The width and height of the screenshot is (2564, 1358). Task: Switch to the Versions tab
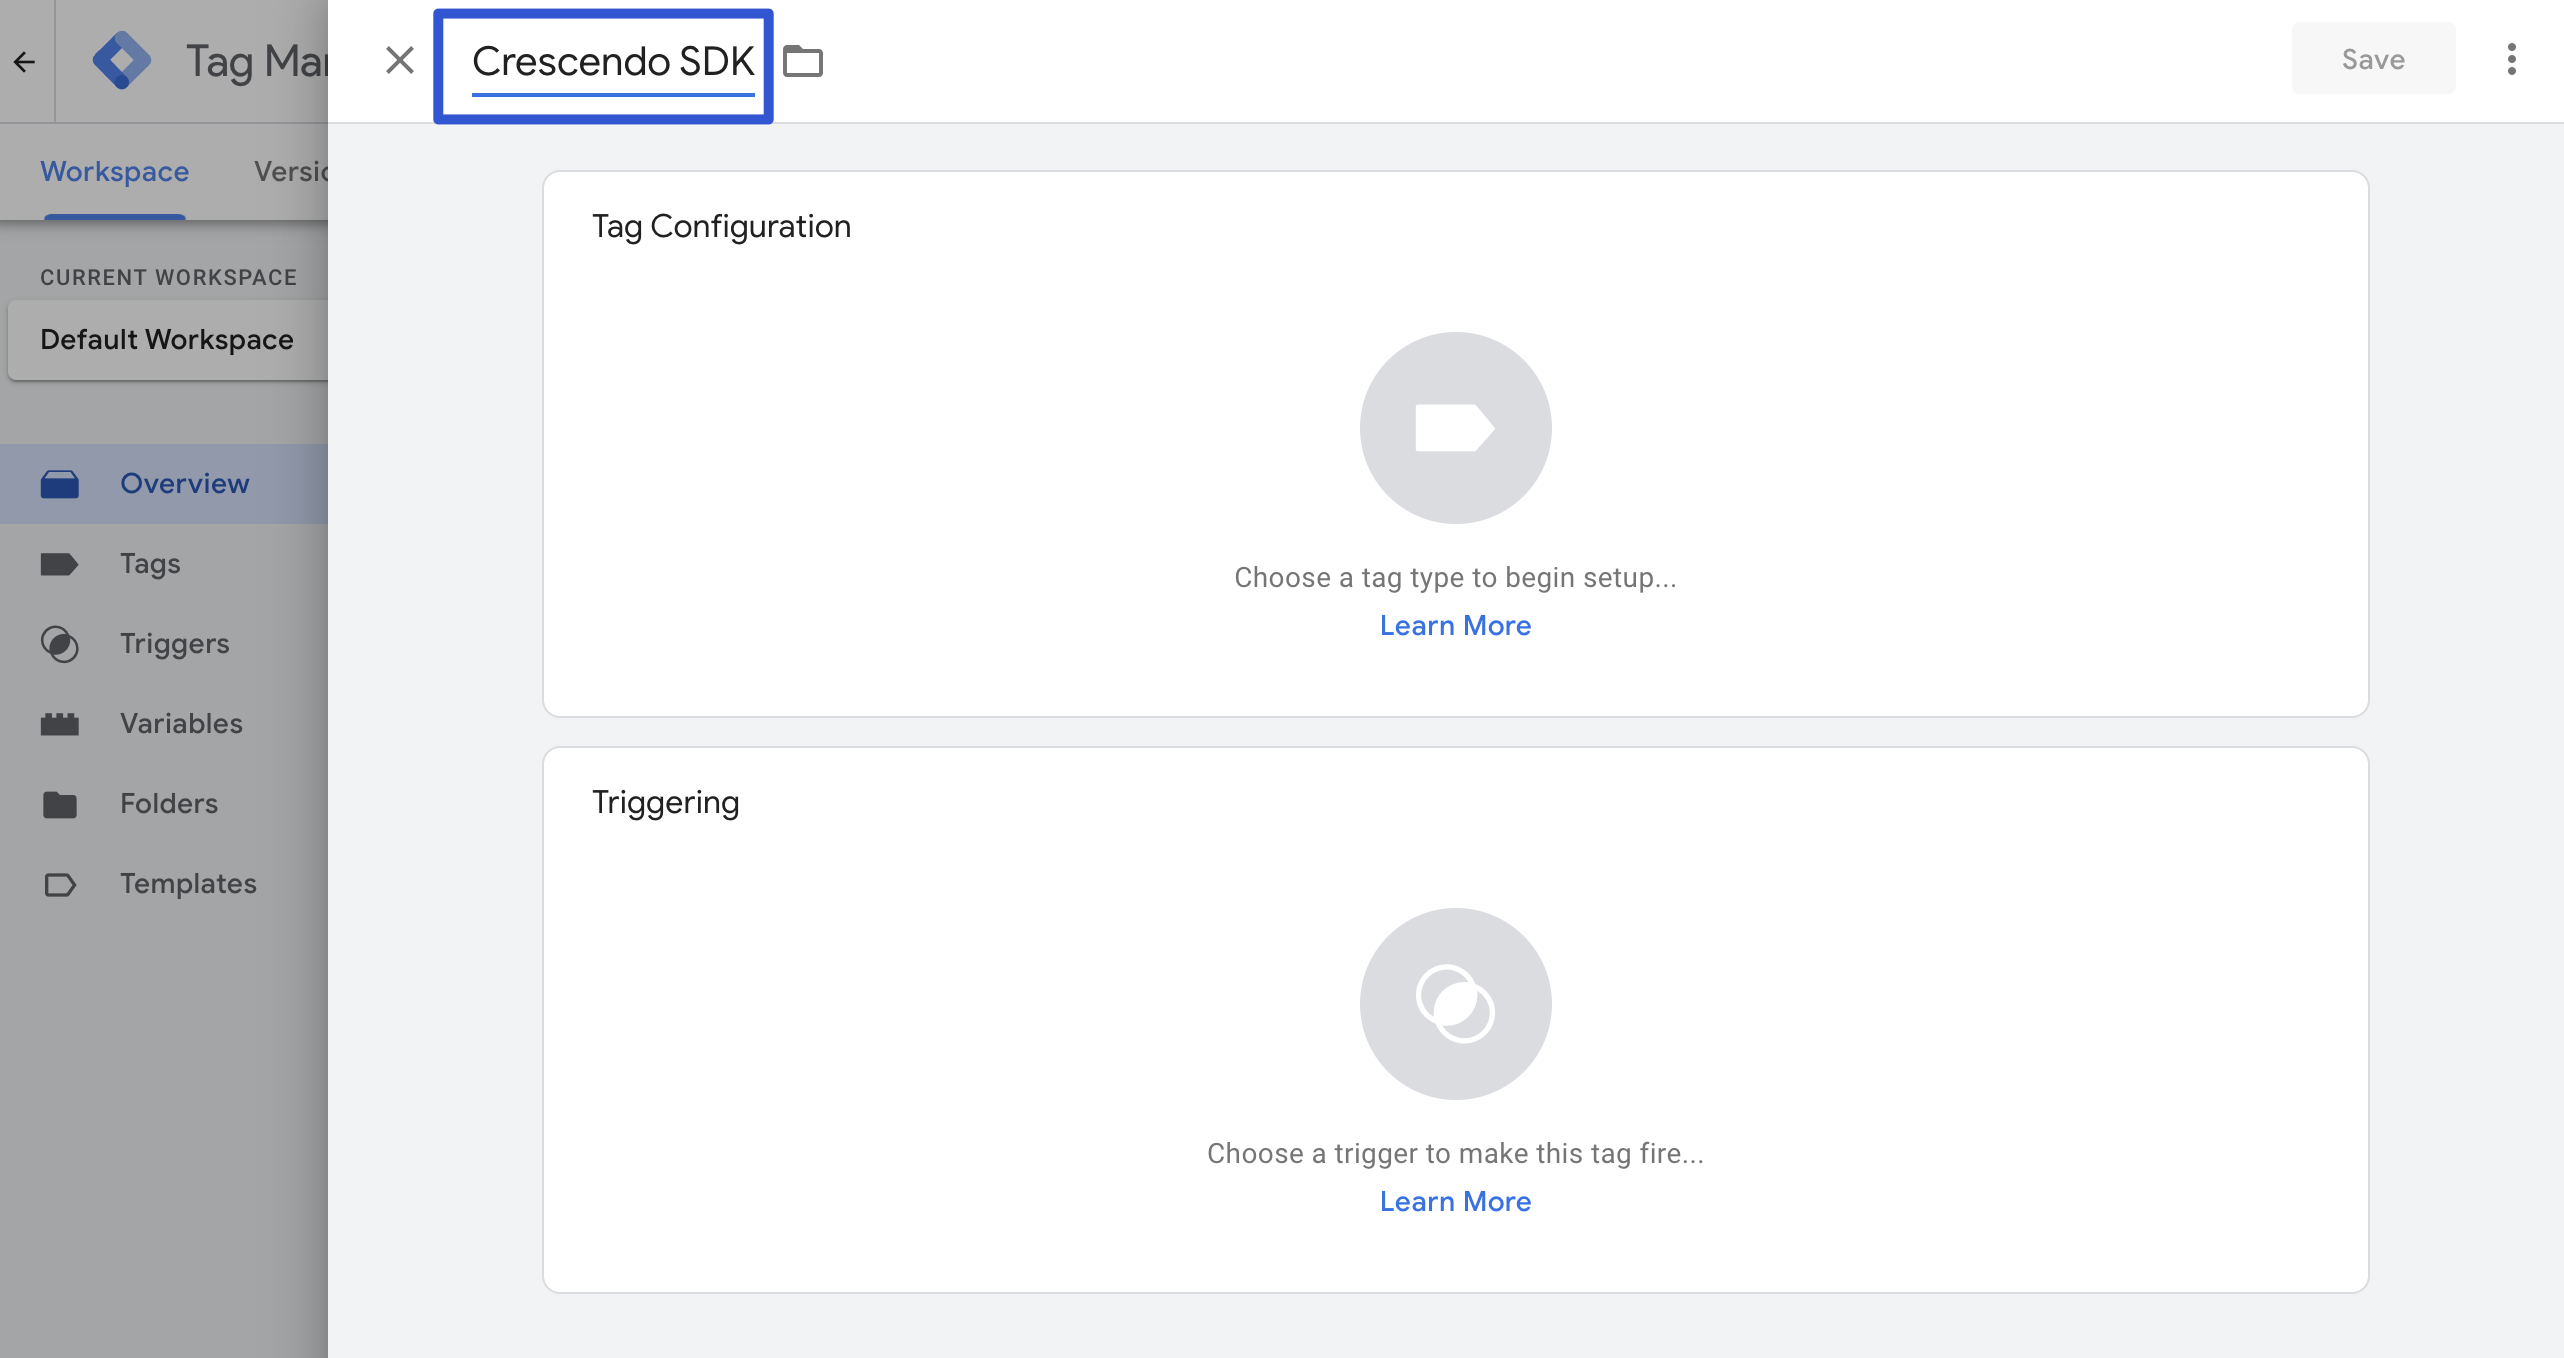tap(290, 172)
